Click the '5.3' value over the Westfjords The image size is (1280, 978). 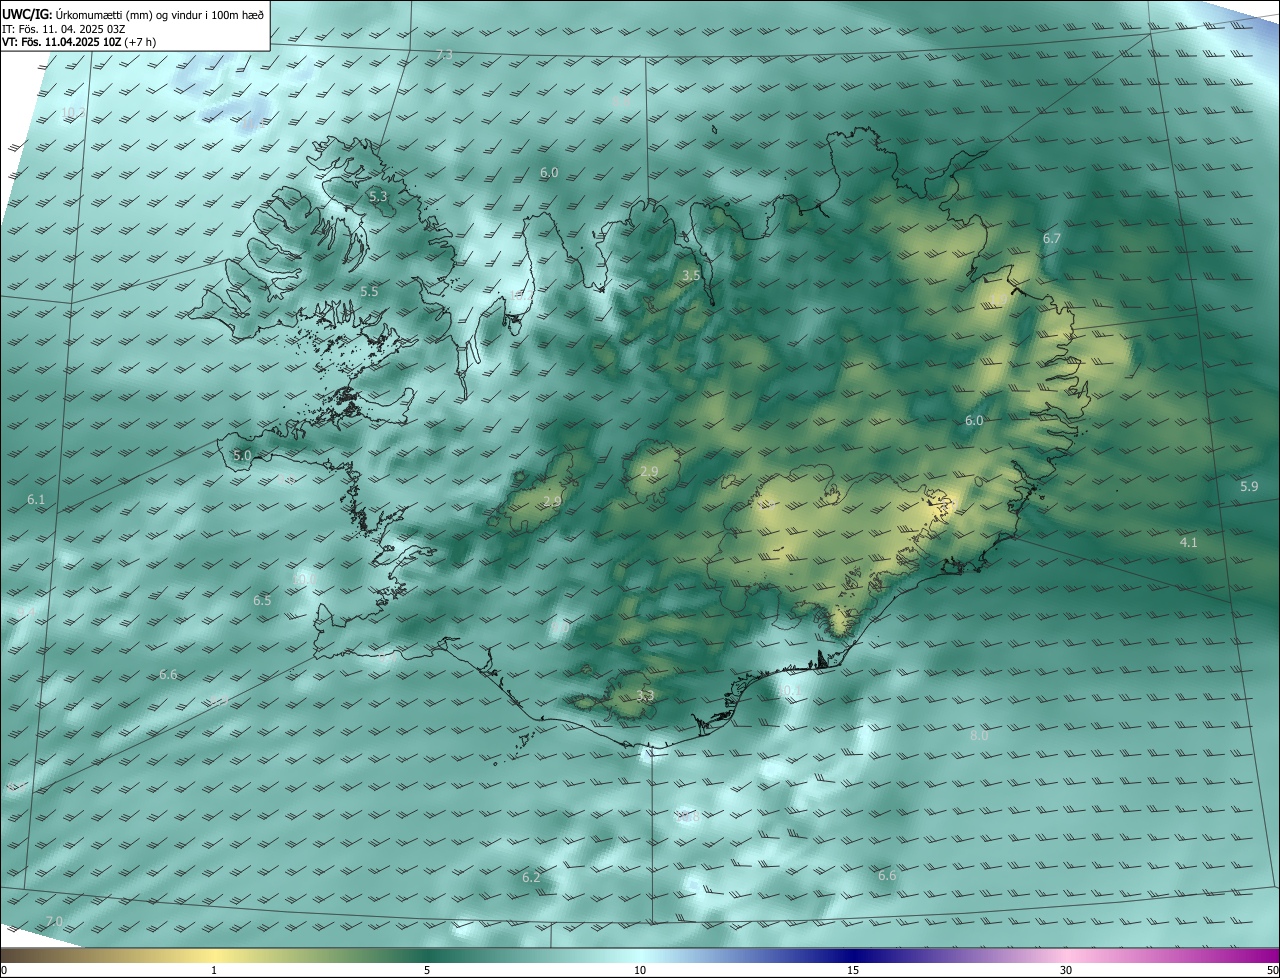point(378,197)
